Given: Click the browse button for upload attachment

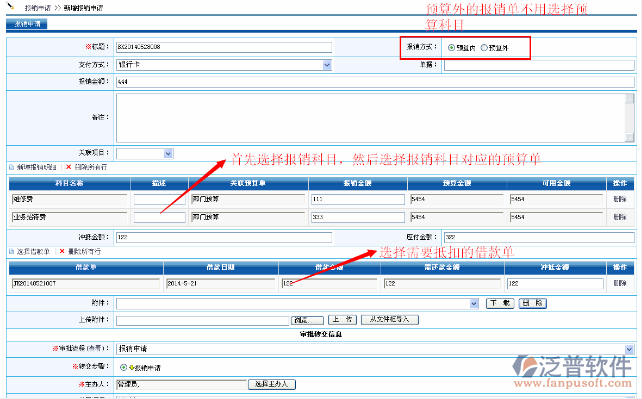Looking at the screenshot, I should (307, 320).
